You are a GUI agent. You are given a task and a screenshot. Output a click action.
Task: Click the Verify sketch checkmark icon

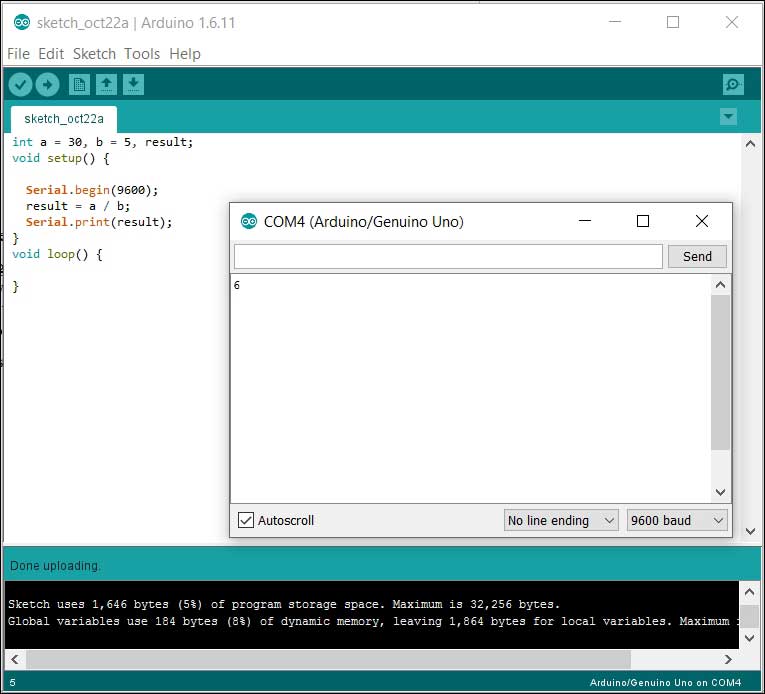click(x=20, y=85)
